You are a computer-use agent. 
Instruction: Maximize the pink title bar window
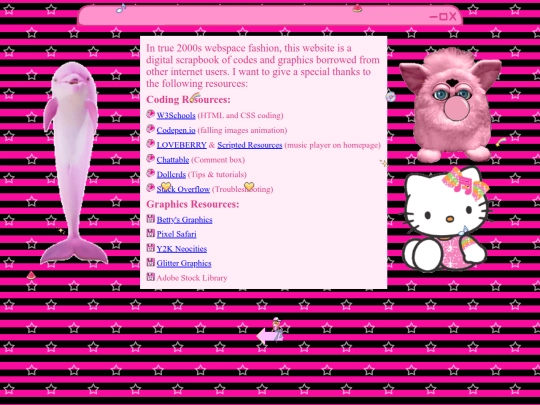pos(444,17)
